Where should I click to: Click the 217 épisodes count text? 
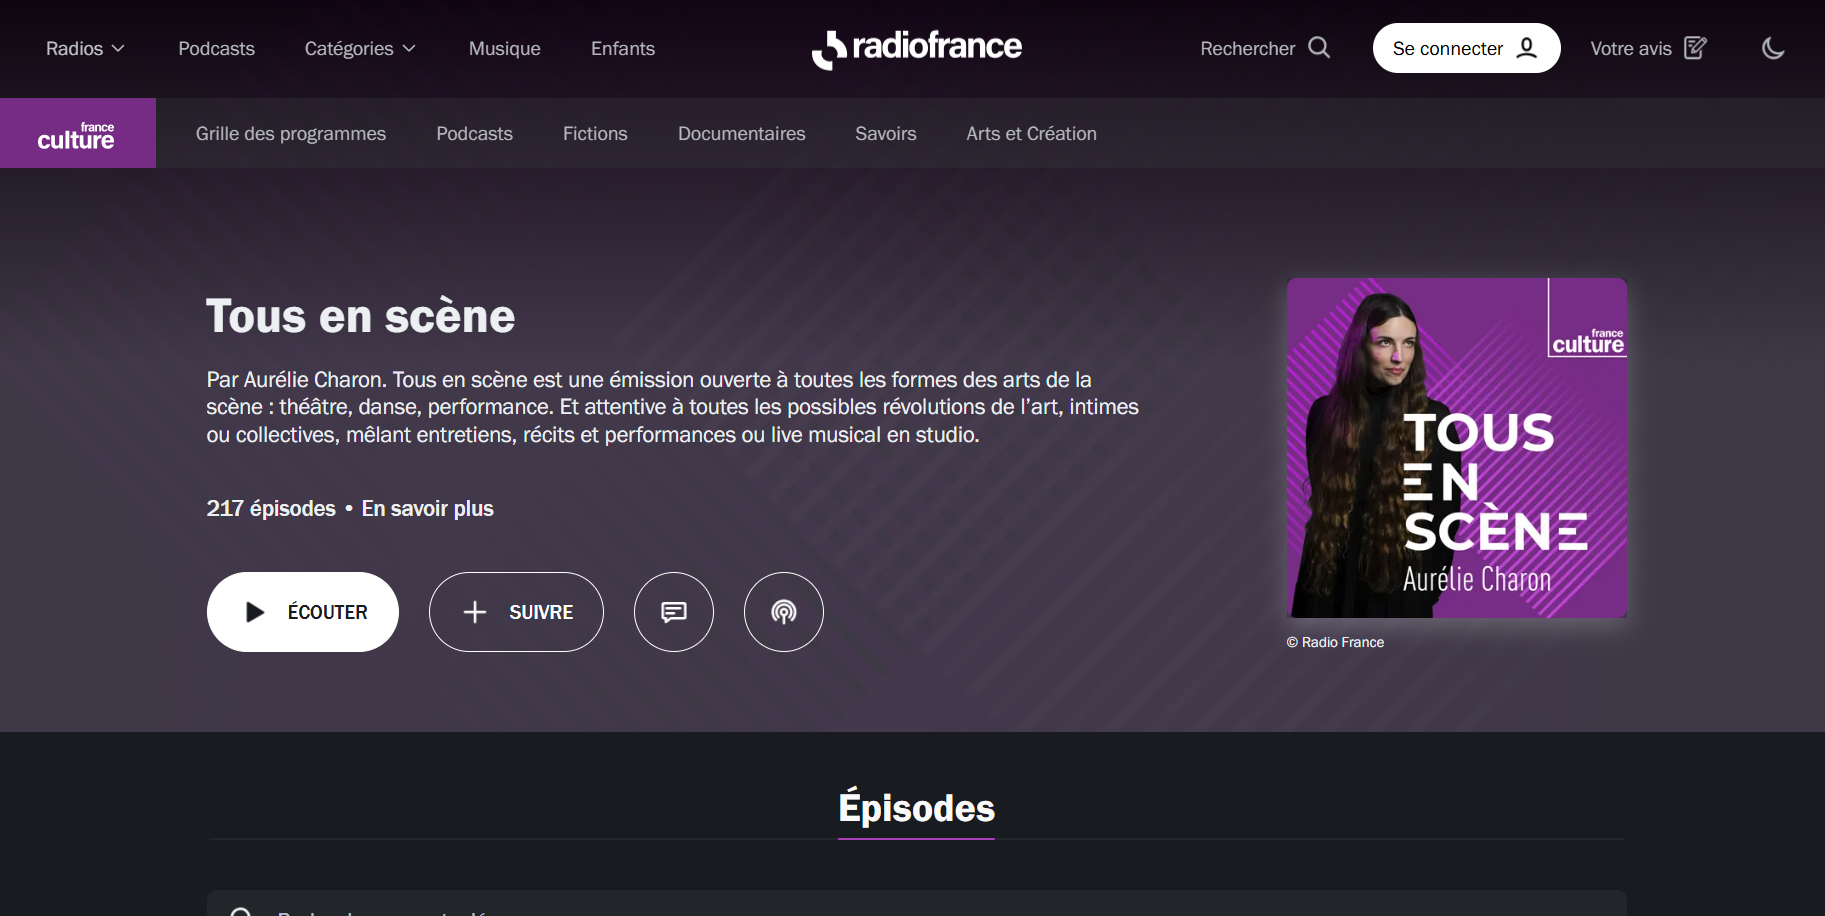(271, 509)
